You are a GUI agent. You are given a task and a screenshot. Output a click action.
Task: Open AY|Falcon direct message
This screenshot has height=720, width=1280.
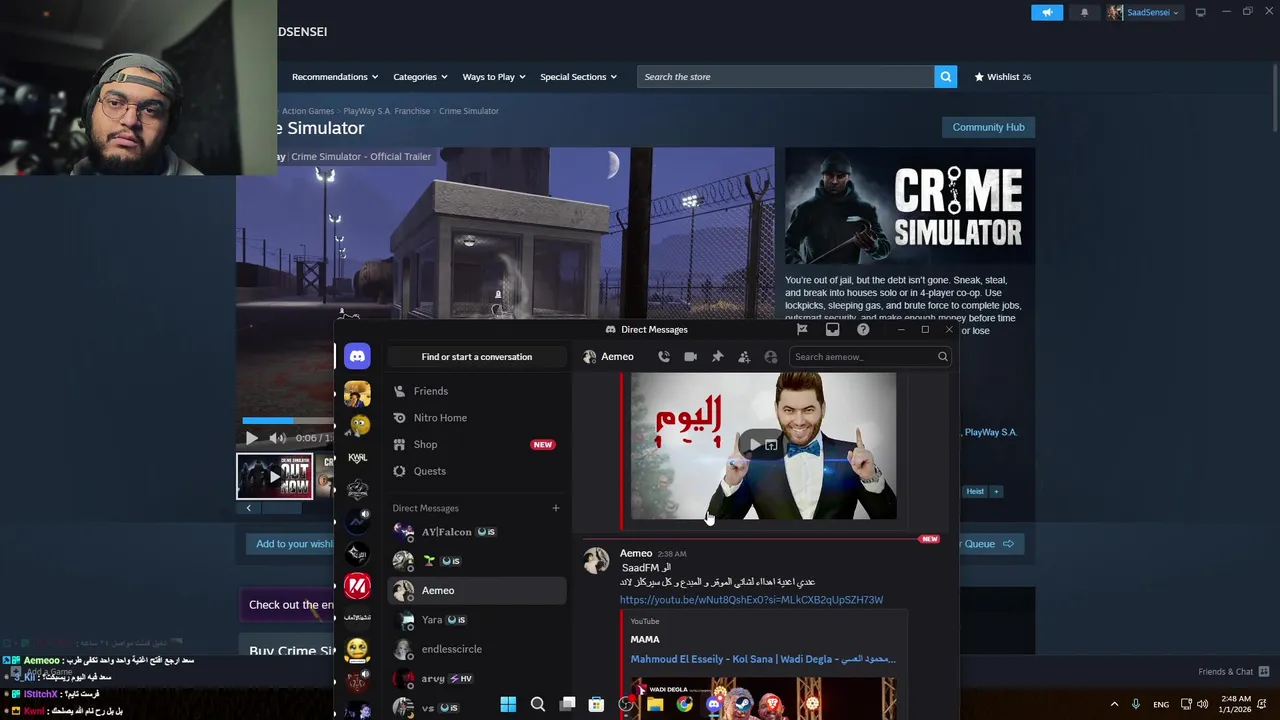point(476,532)
